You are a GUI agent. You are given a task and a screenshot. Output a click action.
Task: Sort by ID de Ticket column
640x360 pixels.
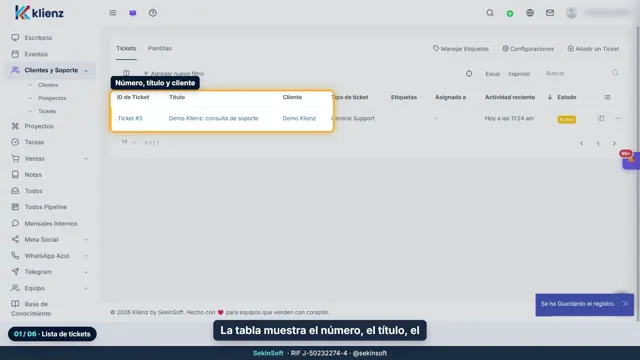[133, 97]
